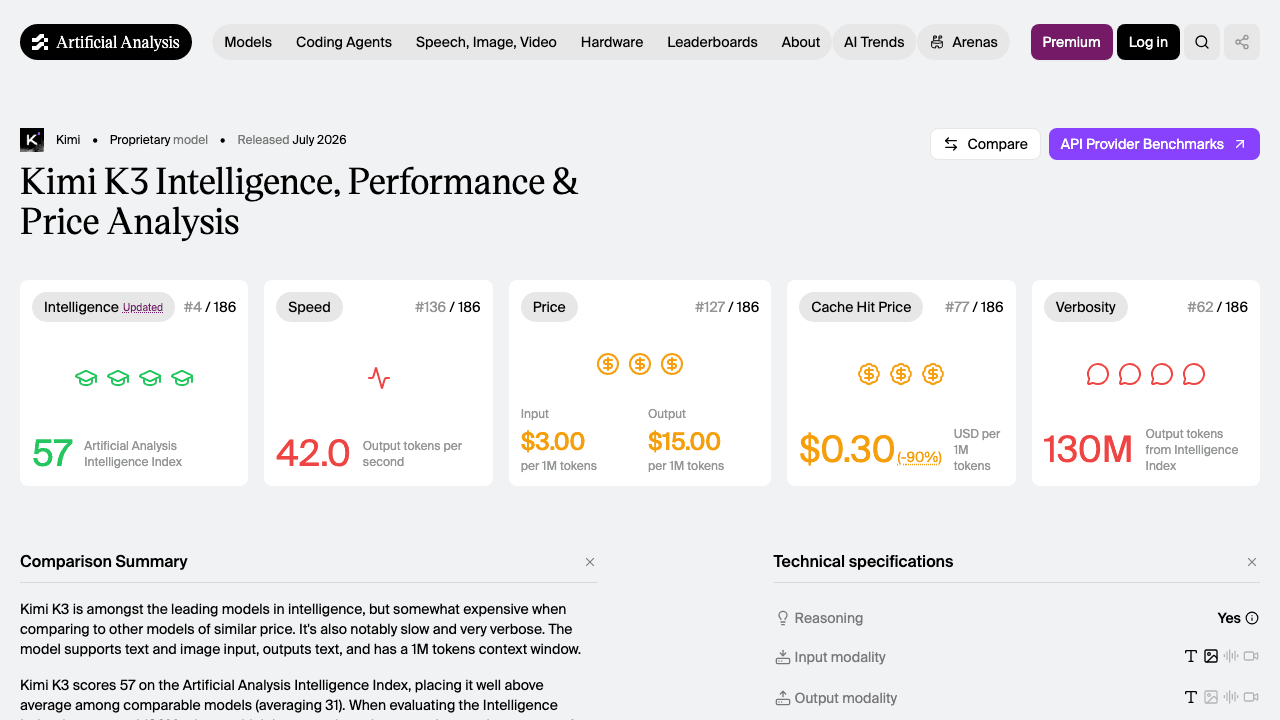Click the Output modality audio icon
1280x720 pixels.
pyautogui.click(x=1231, y=697)
